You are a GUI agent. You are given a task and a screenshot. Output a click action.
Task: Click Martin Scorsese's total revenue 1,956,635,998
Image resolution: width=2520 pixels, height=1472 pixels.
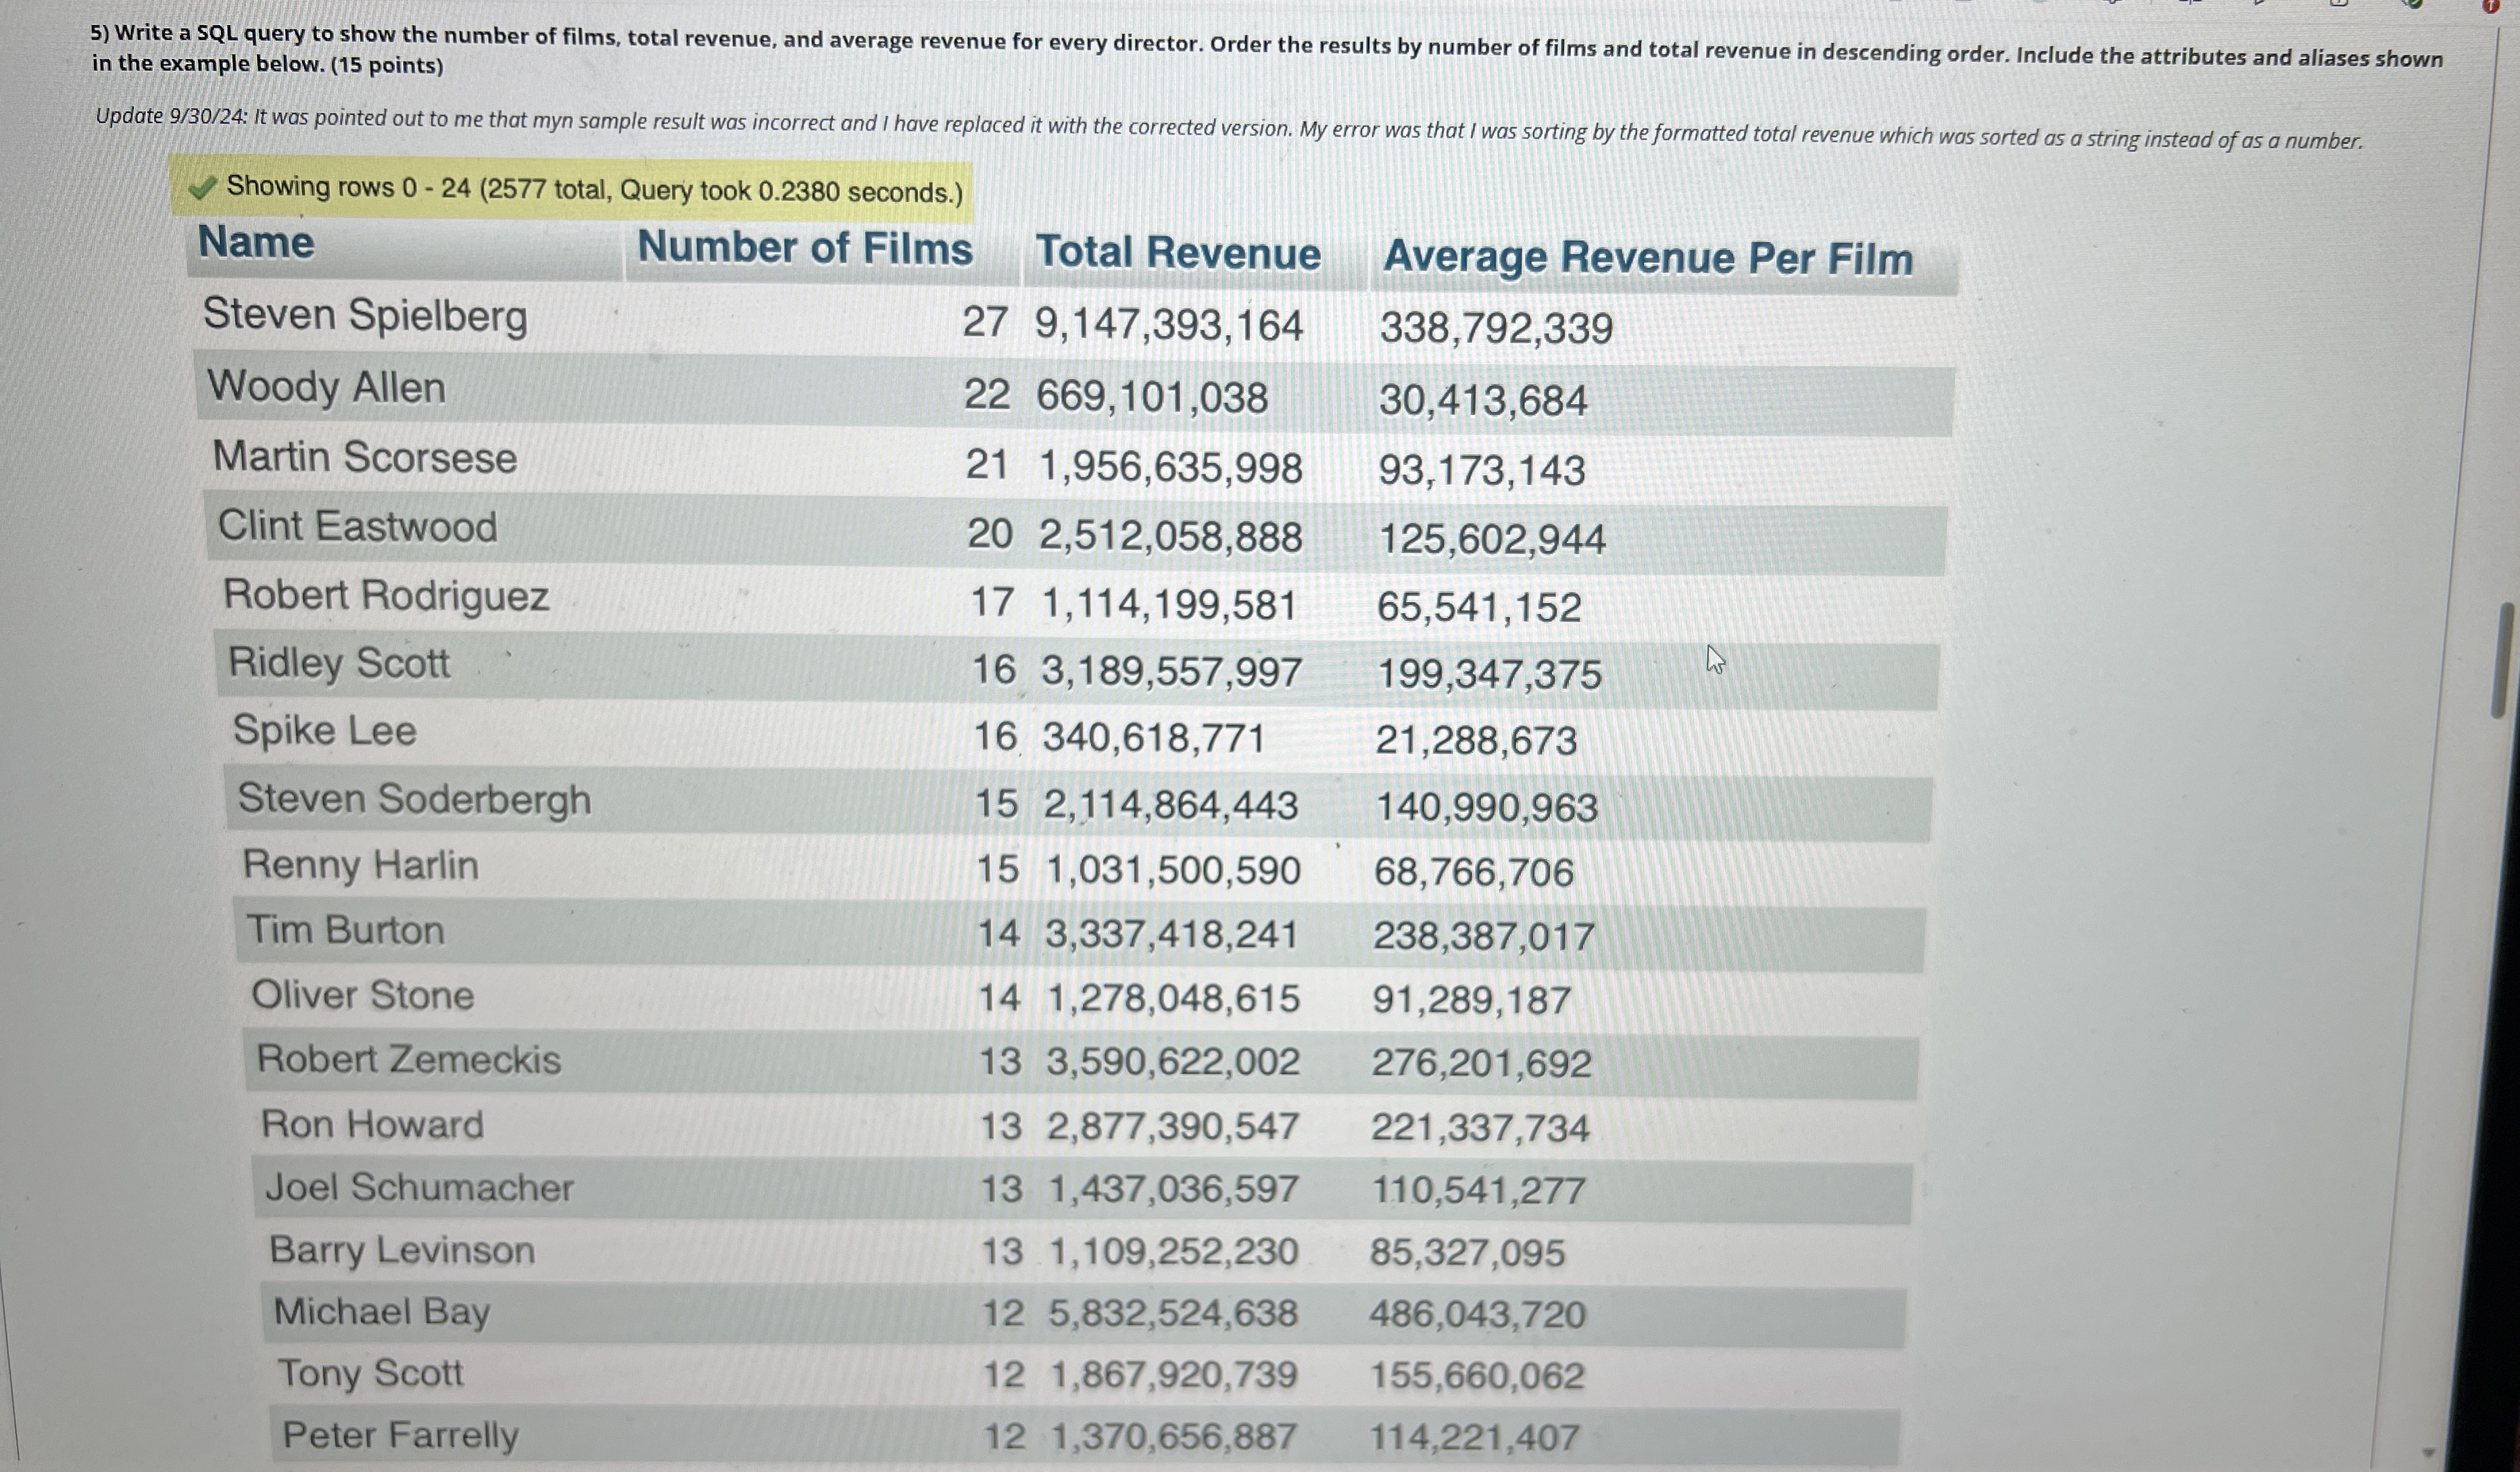[x=1170, y=468]
